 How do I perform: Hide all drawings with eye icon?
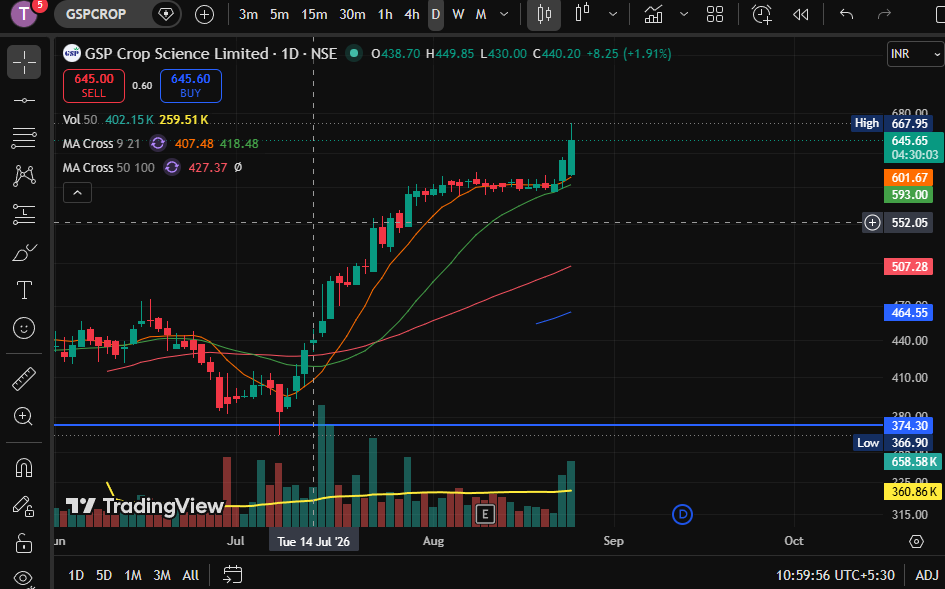point(24,579)
